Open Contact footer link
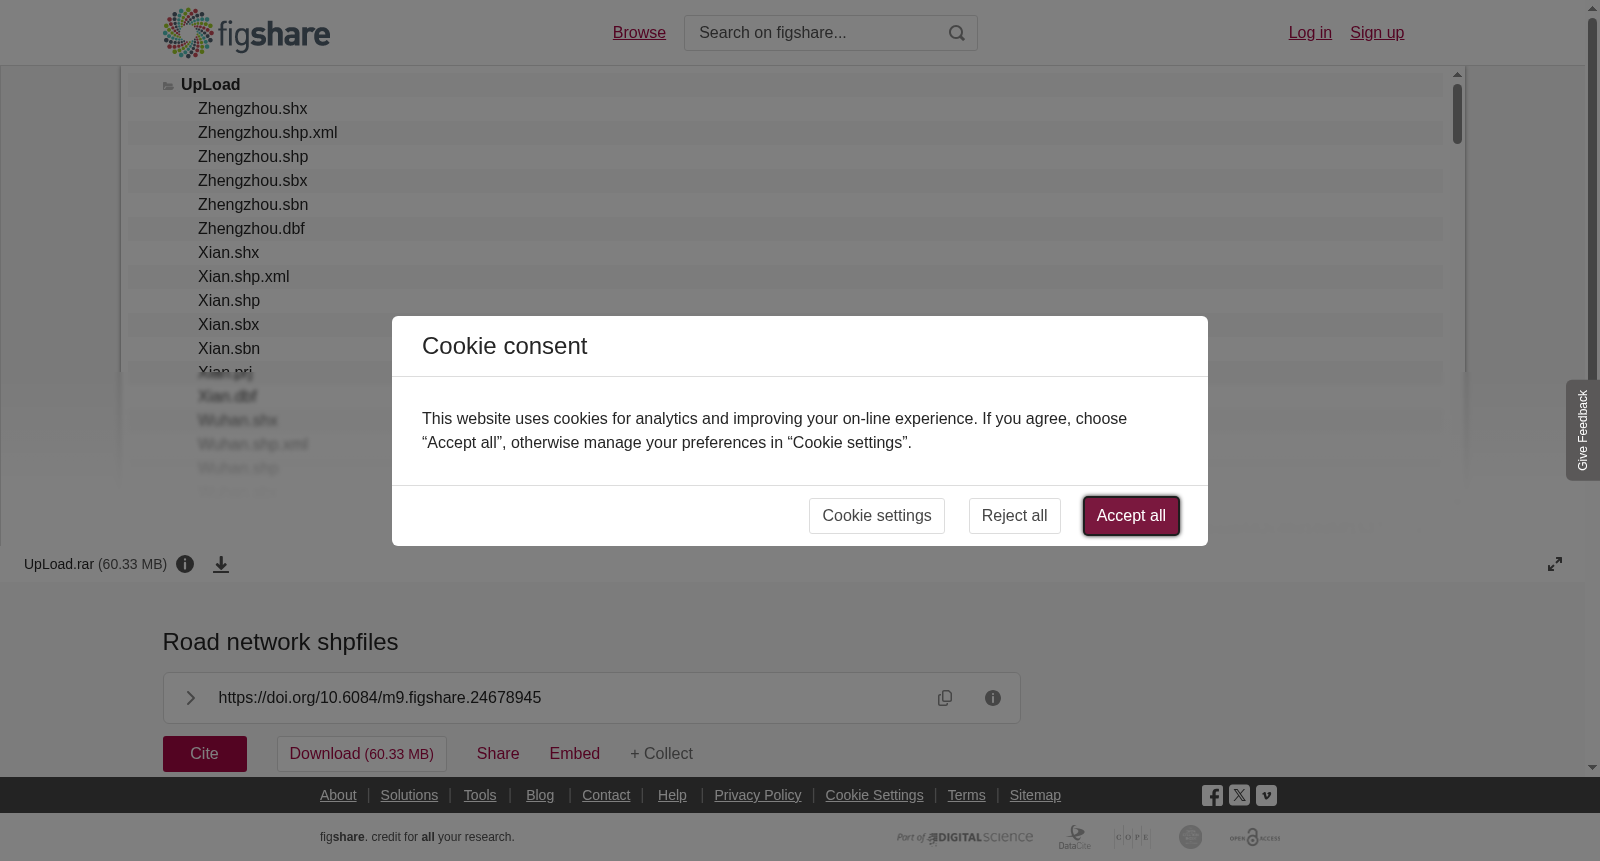Viewport: 1600px width, 861px height. (x=606, y=795)
